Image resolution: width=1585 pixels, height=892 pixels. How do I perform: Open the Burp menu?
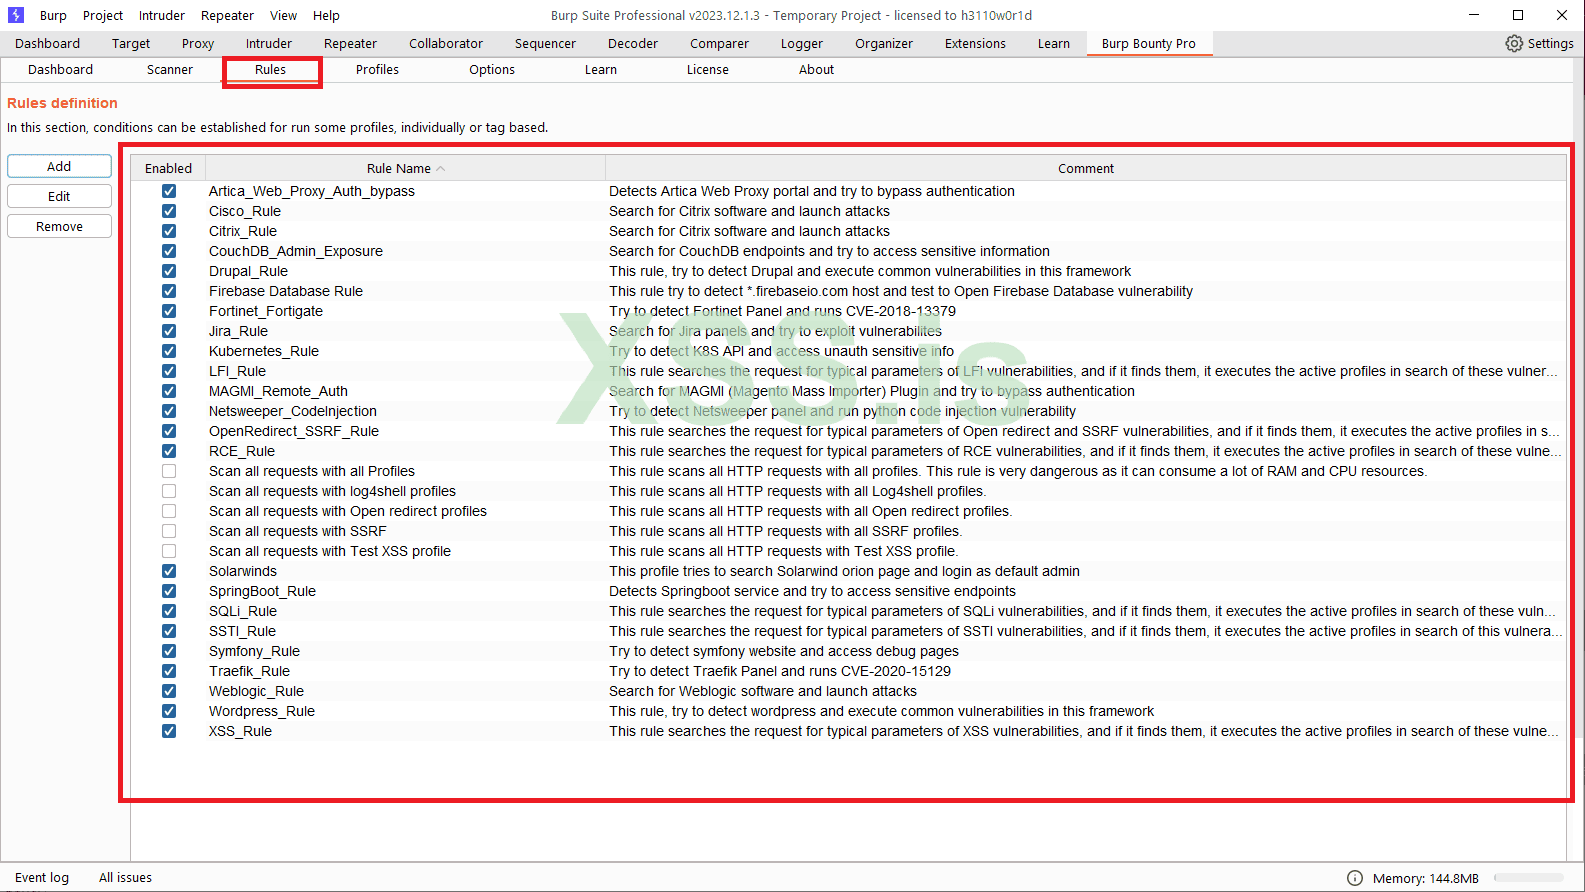[x=53, y=15]
